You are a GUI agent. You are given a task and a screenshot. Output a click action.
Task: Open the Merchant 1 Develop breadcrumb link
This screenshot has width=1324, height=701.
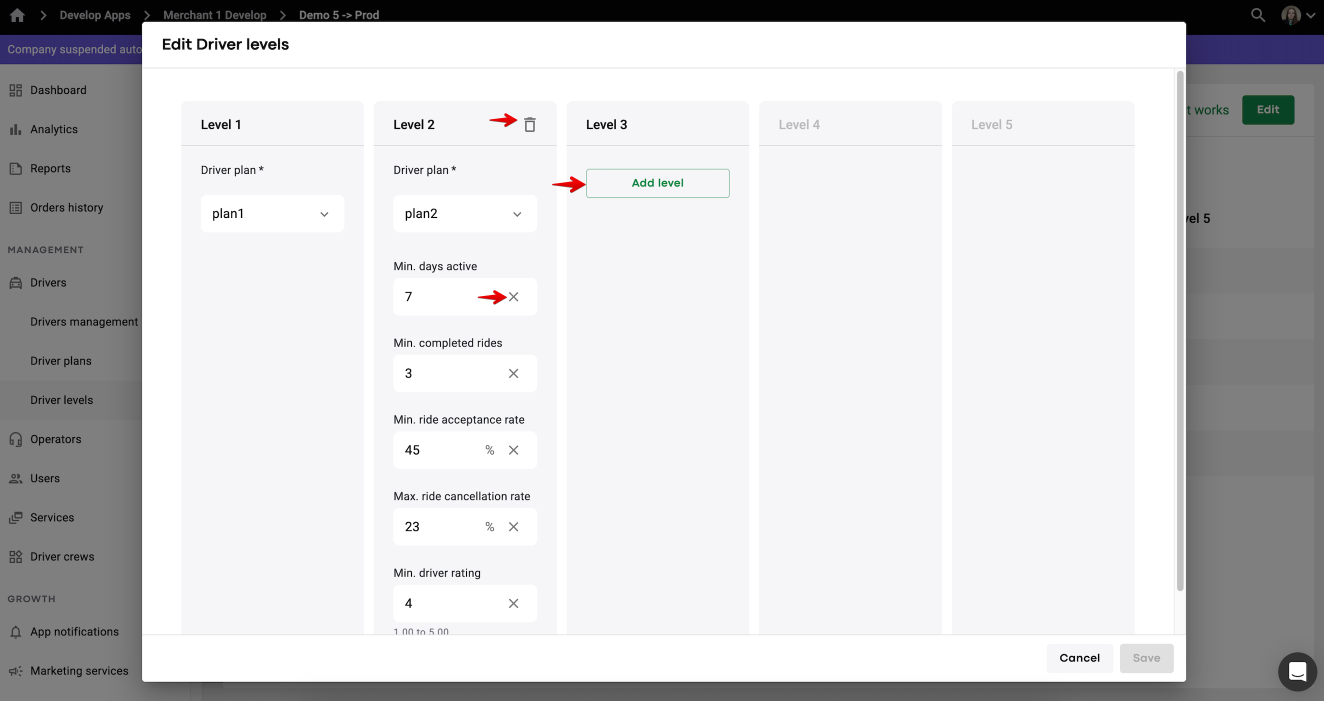[x=215, y=15]
